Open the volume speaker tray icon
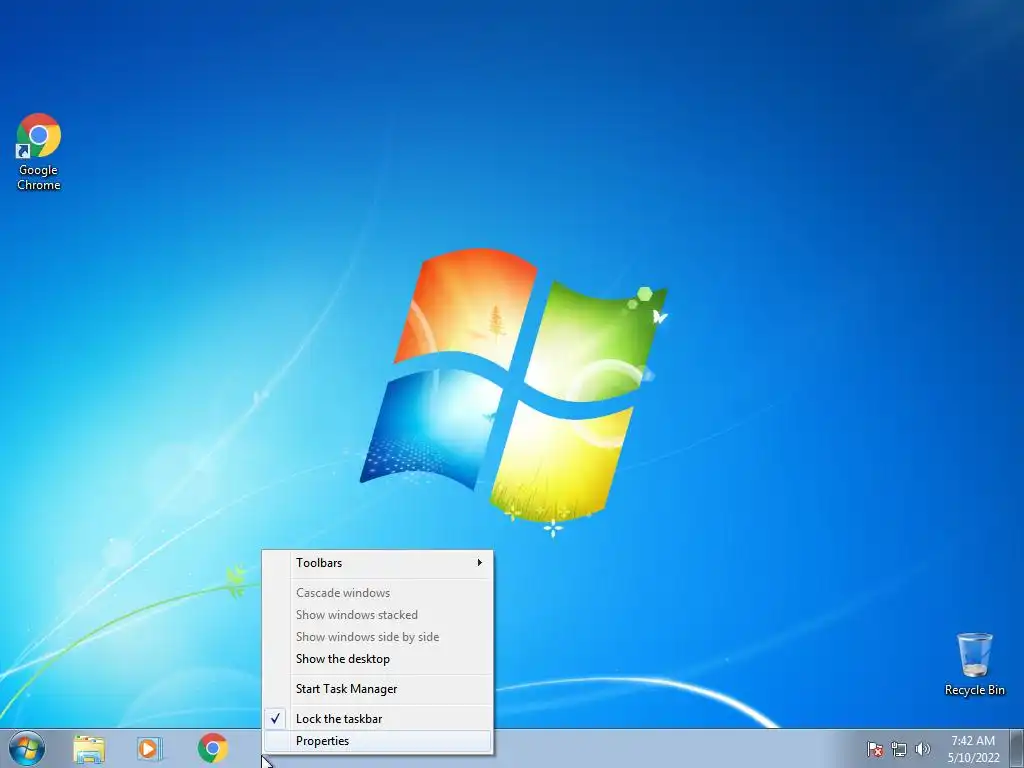Image resolution: width=1024 pixels, height=768 pixels. (922, 749)
